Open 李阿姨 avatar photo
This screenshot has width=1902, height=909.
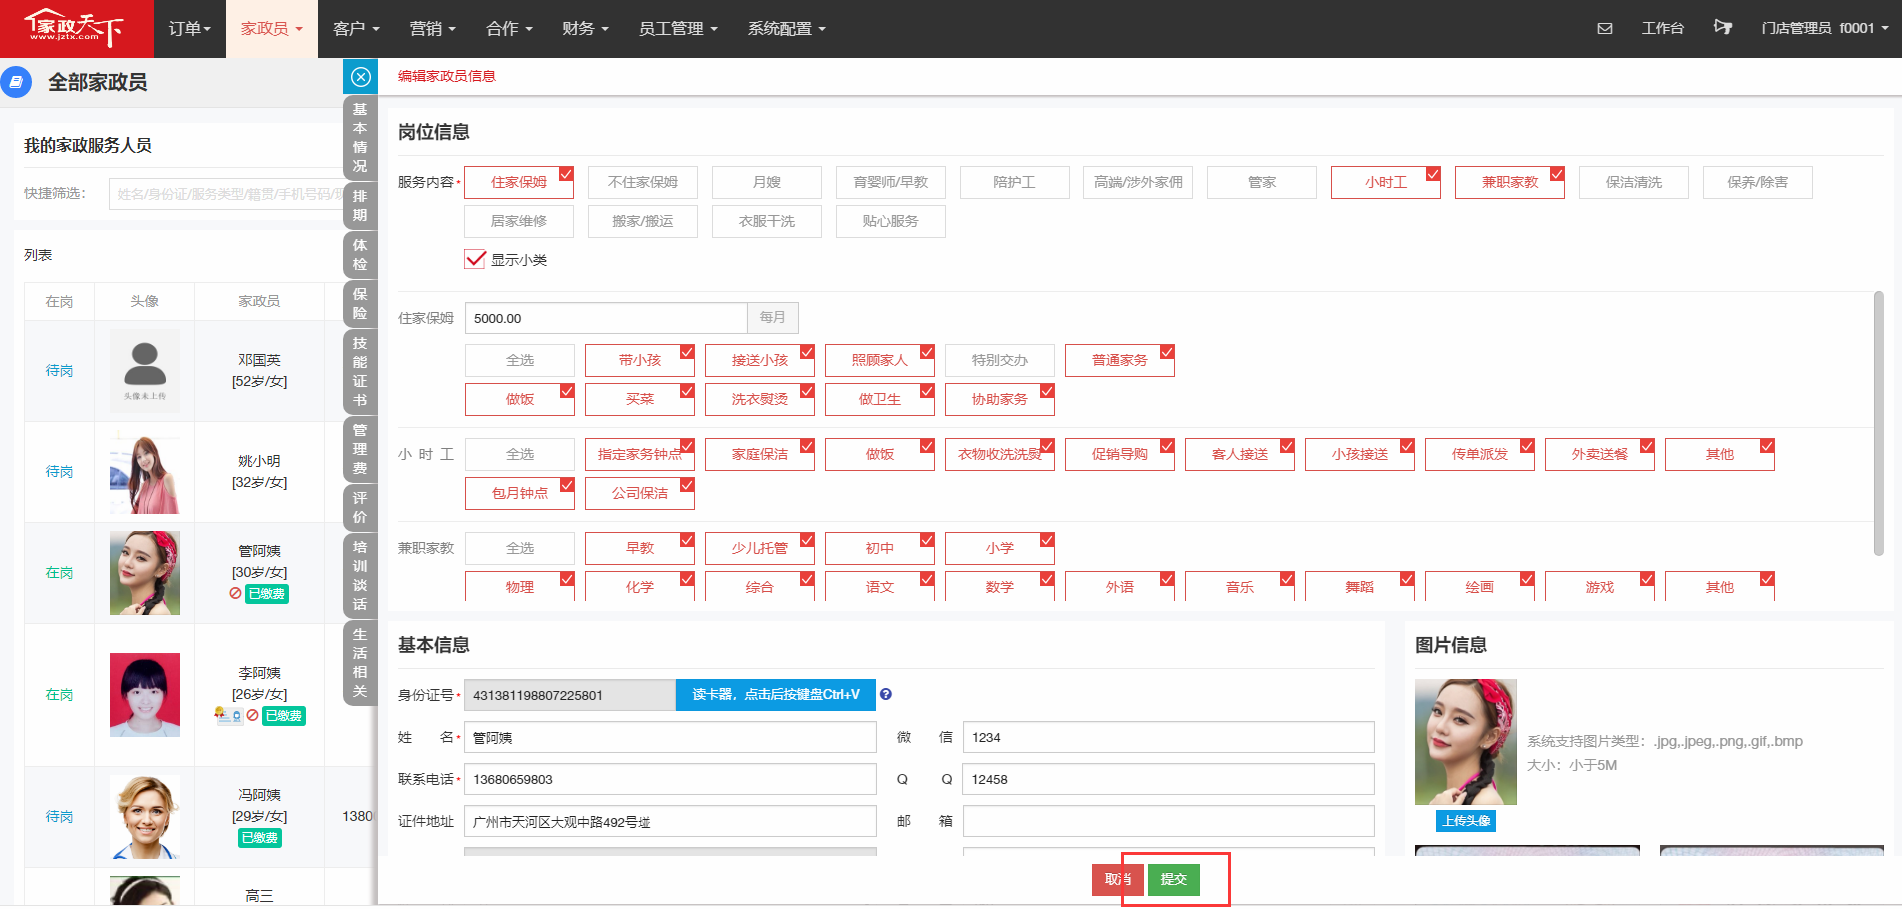pos(145,695)
